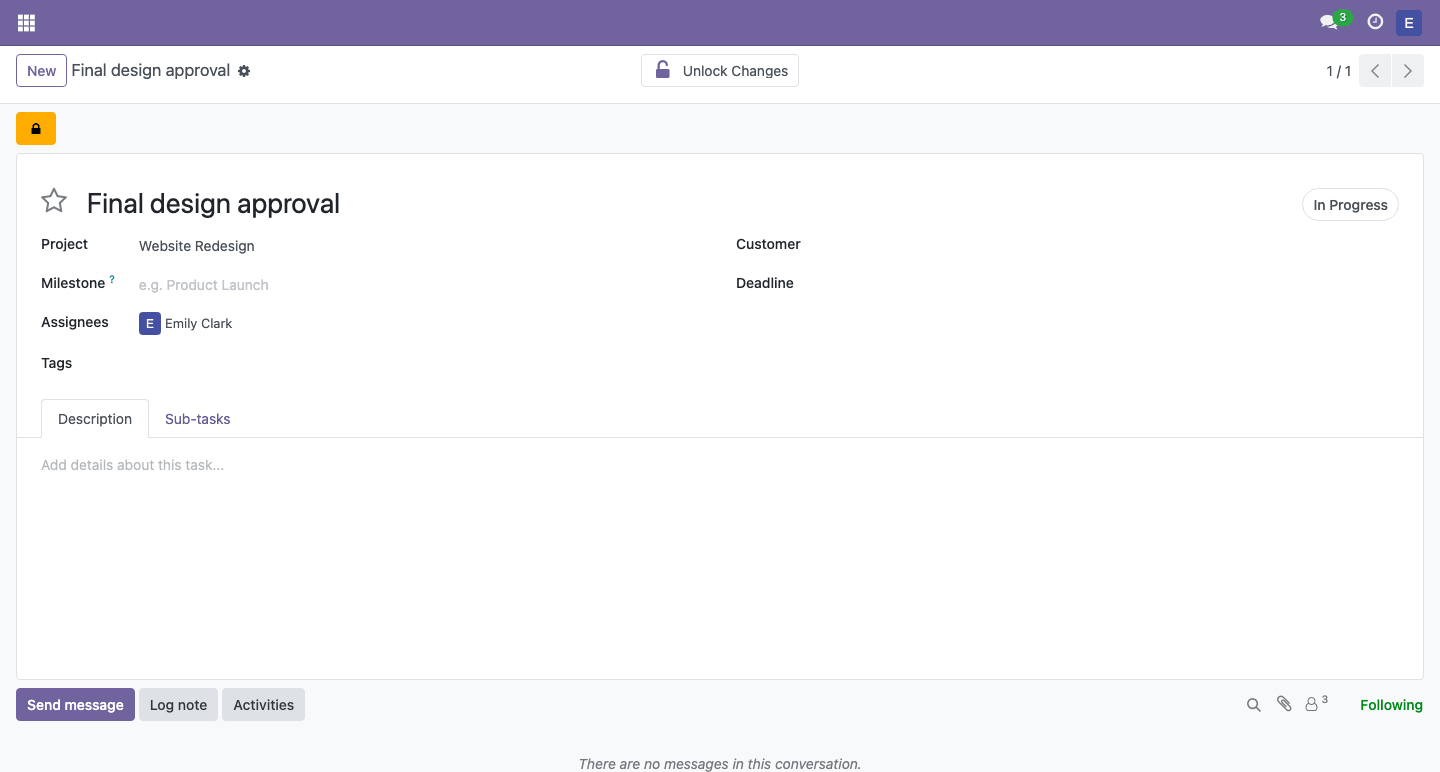Open the user avatar menu
1440x772 pixels.
(1408, 22)
